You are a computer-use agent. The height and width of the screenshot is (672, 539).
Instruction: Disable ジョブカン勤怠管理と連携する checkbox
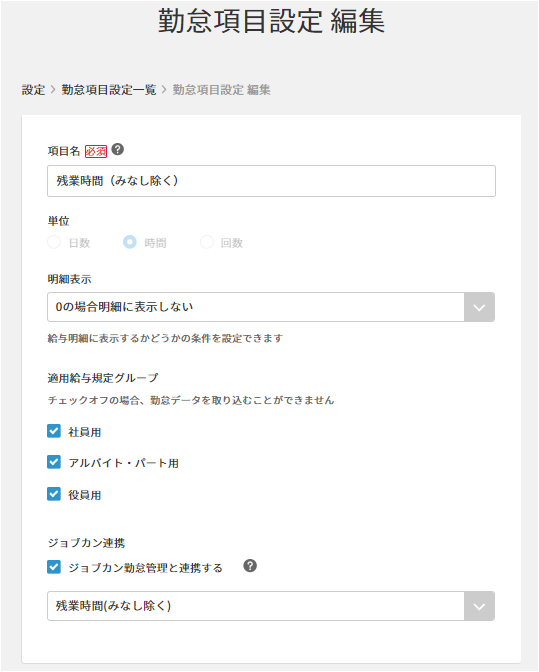(54, 567)
